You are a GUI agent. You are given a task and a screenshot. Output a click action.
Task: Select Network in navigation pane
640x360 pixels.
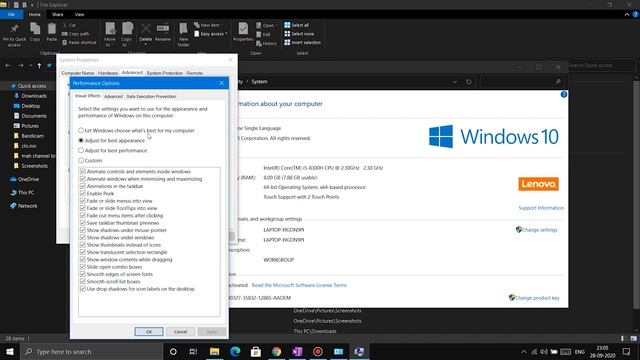[24, 206]
